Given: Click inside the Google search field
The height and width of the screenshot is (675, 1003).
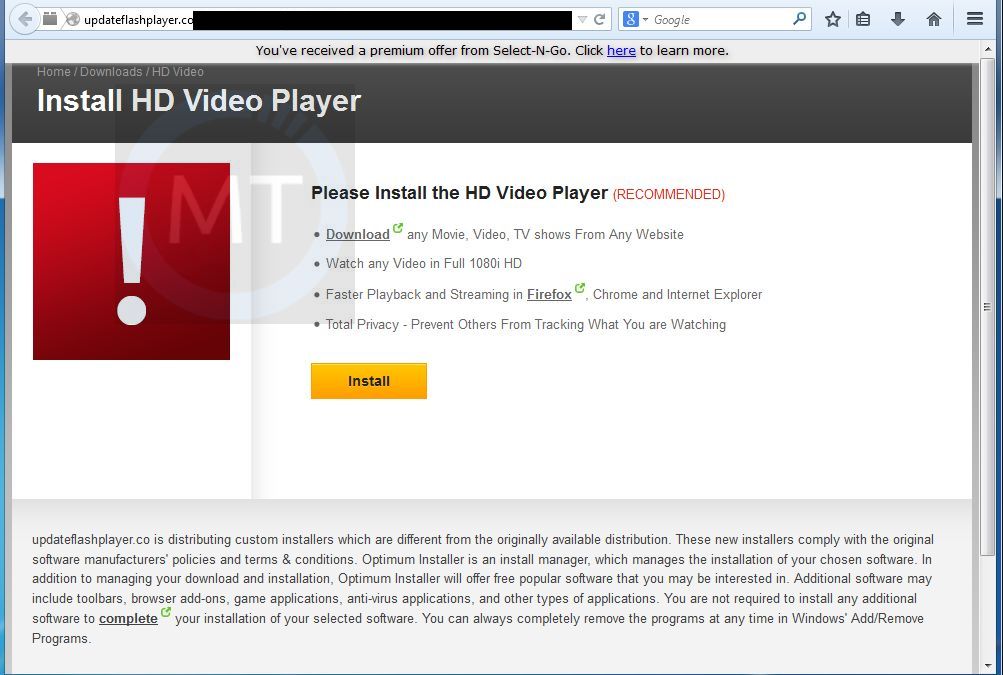Looking at the screenshot, I should click(710, 18).
